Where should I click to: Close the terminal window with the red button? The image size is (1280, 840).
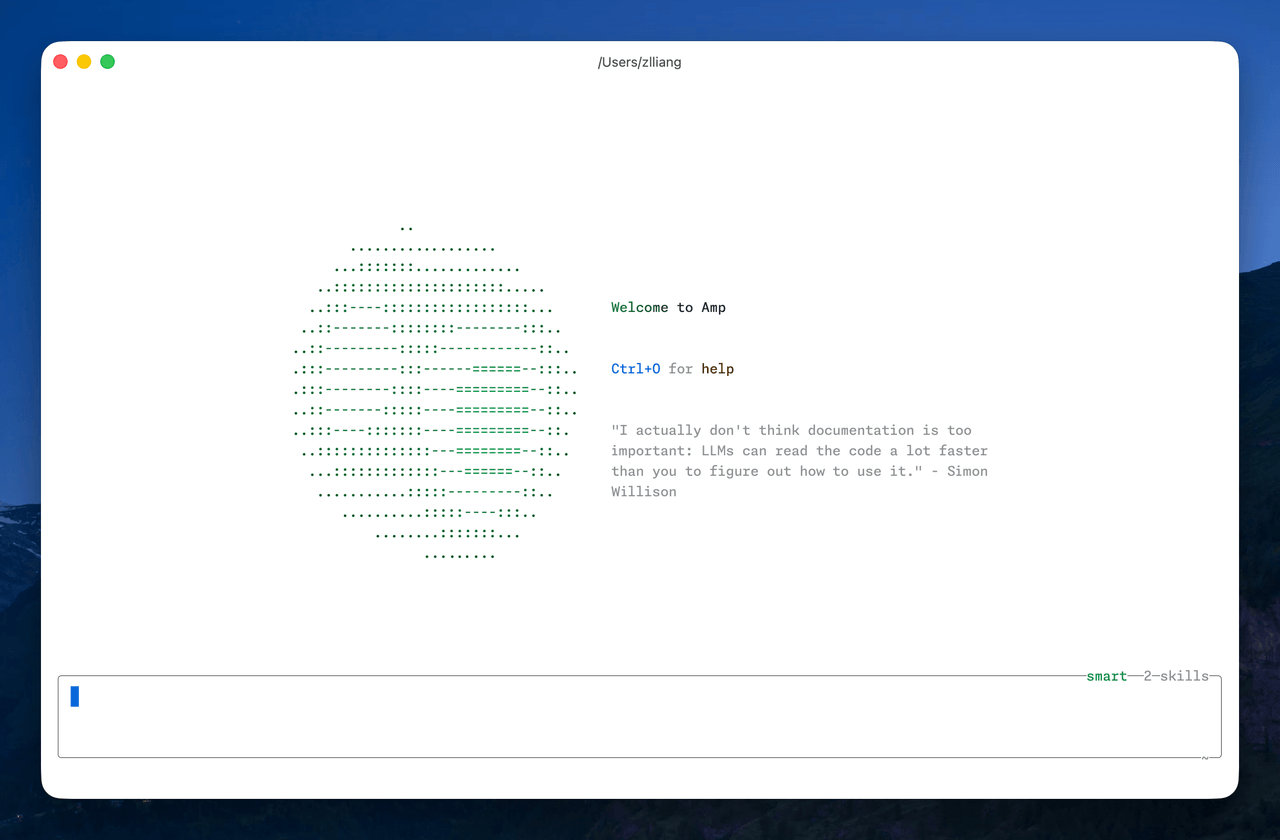pos(60,62)
